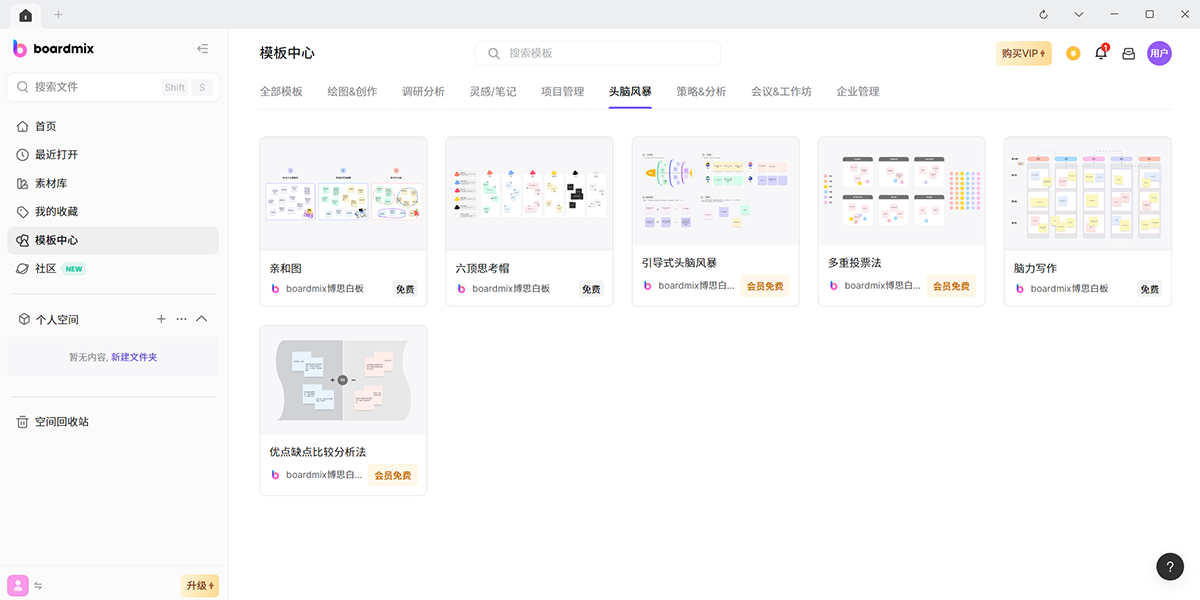Click the gold coin points icon
The width and height of the screenshot is (1200, 600).
[x=1073, y=53]
